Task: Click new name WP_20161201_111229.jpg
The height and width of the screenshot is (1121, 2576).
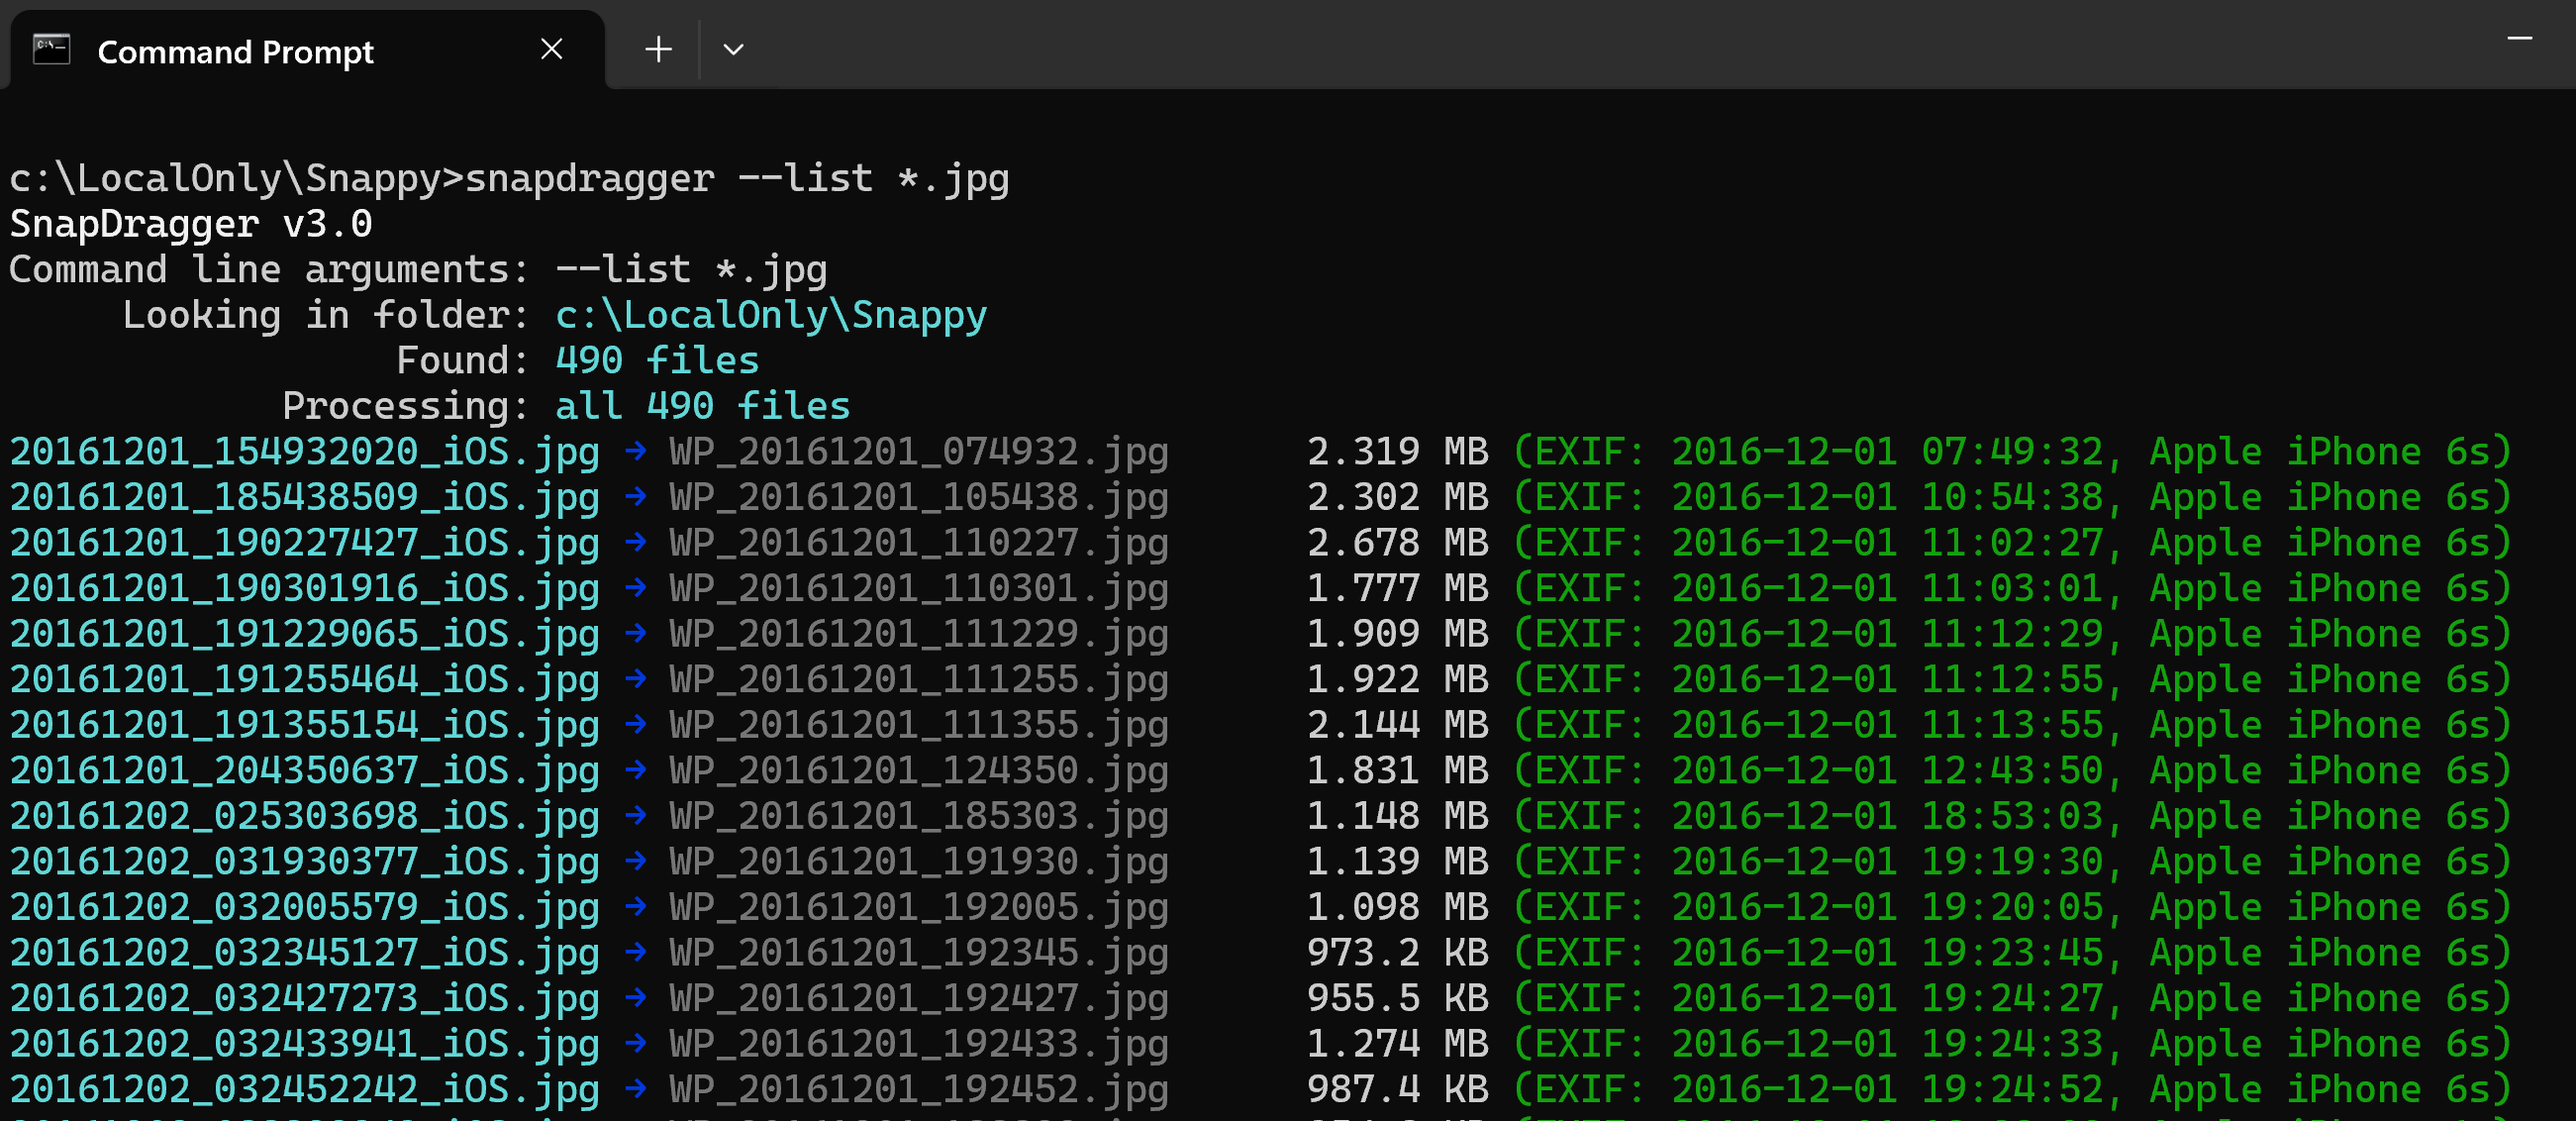Action: point(919,634)
